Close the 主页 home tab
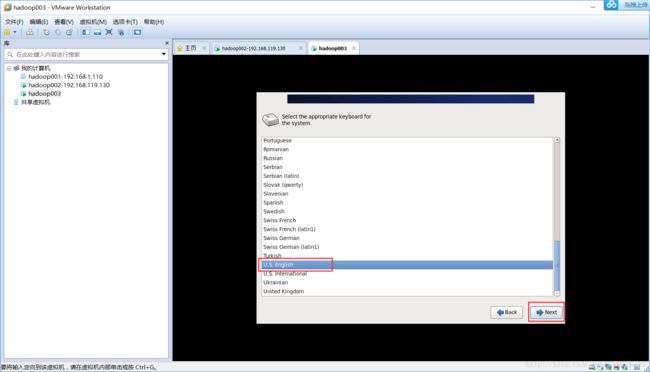 (204, 48)
